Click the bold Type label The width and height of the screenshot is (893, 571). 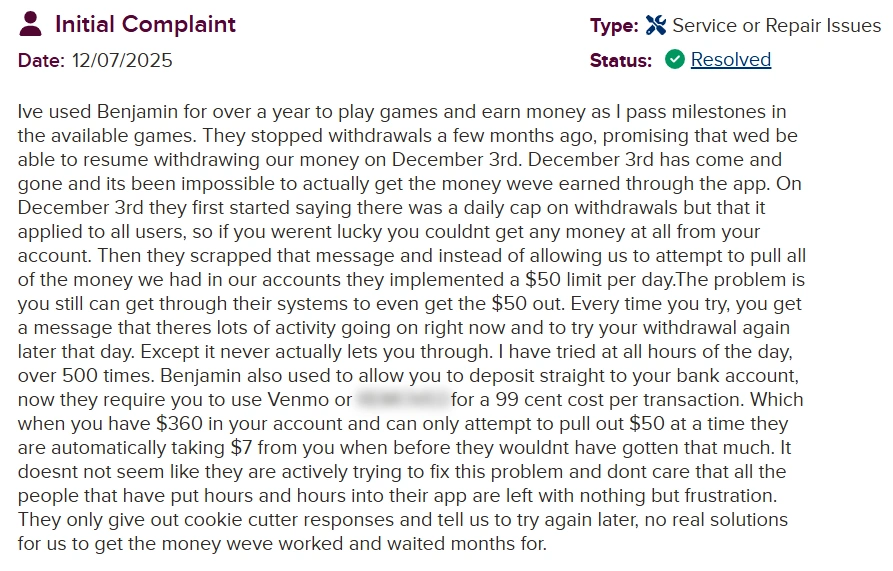(x=614, y=26)
